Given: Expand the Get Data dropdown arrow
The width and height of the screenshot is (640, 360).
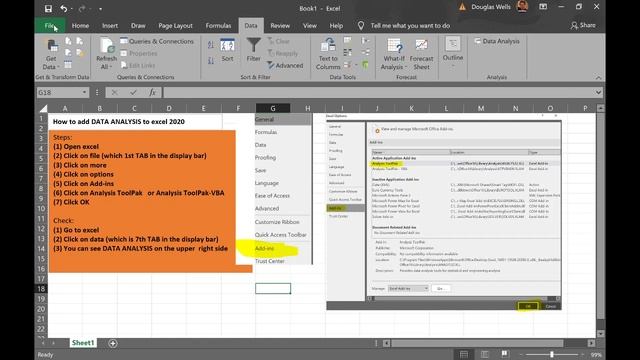Looking at the screenshot, I should pyautogui.click(x=58, y=67).
